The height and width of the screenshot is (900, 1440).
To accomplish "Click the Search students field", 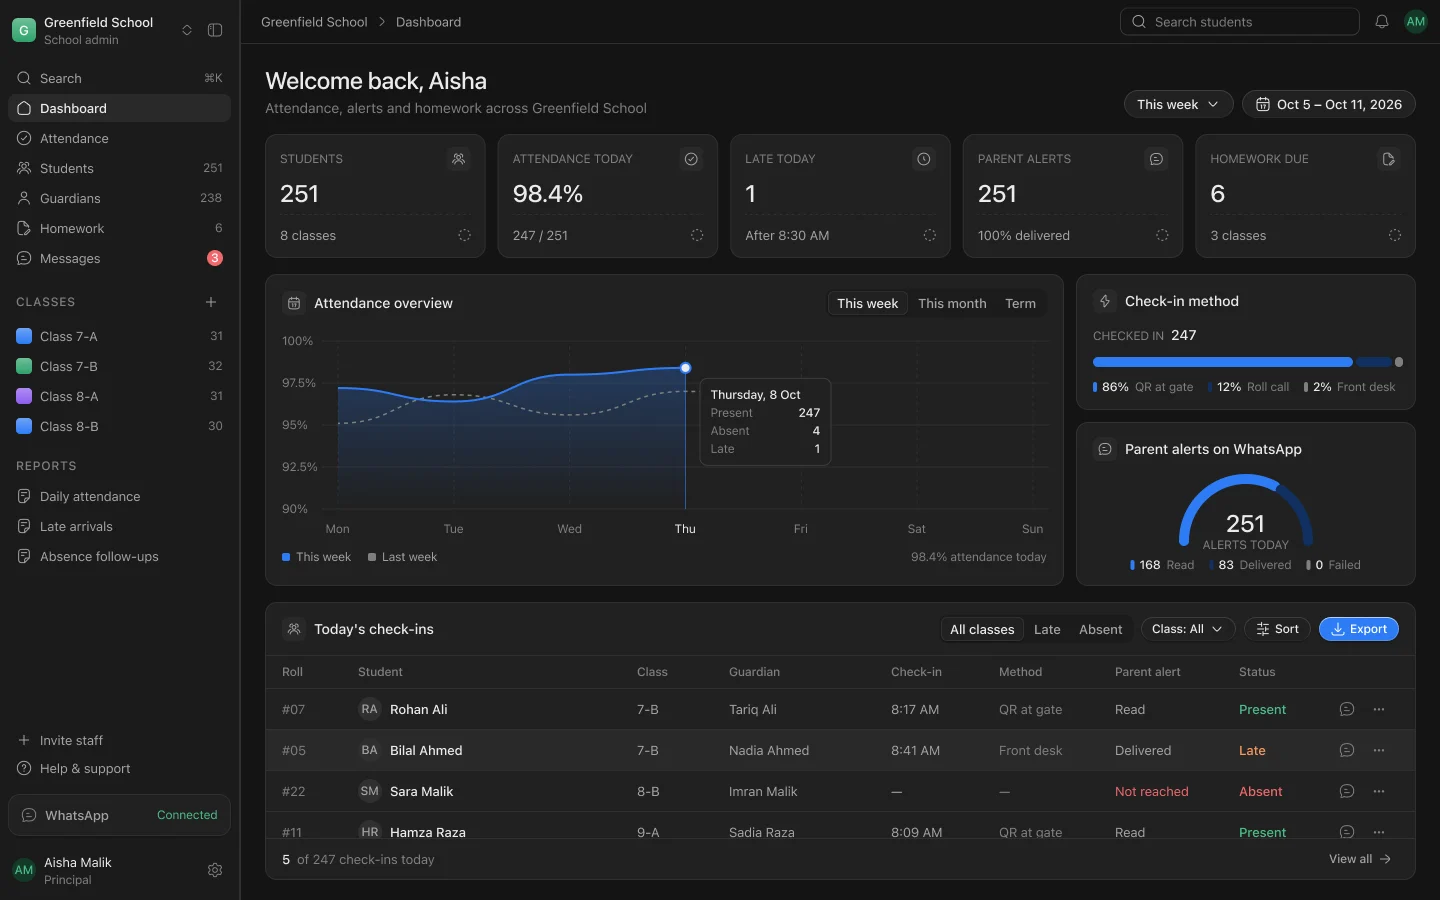I will [1239, 22].
